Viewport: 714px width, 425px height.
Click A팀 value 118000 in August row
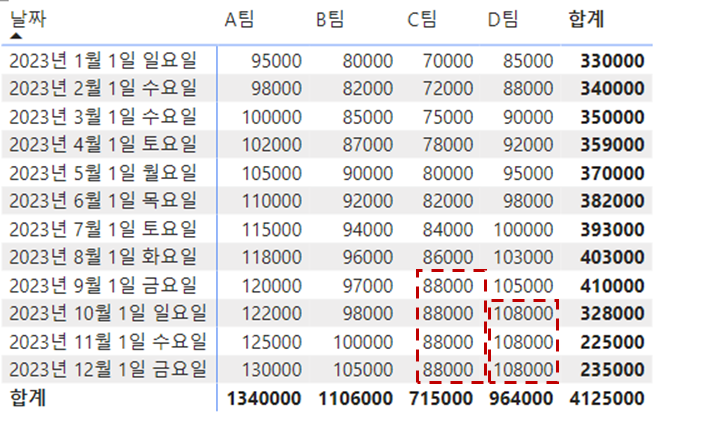272,257
